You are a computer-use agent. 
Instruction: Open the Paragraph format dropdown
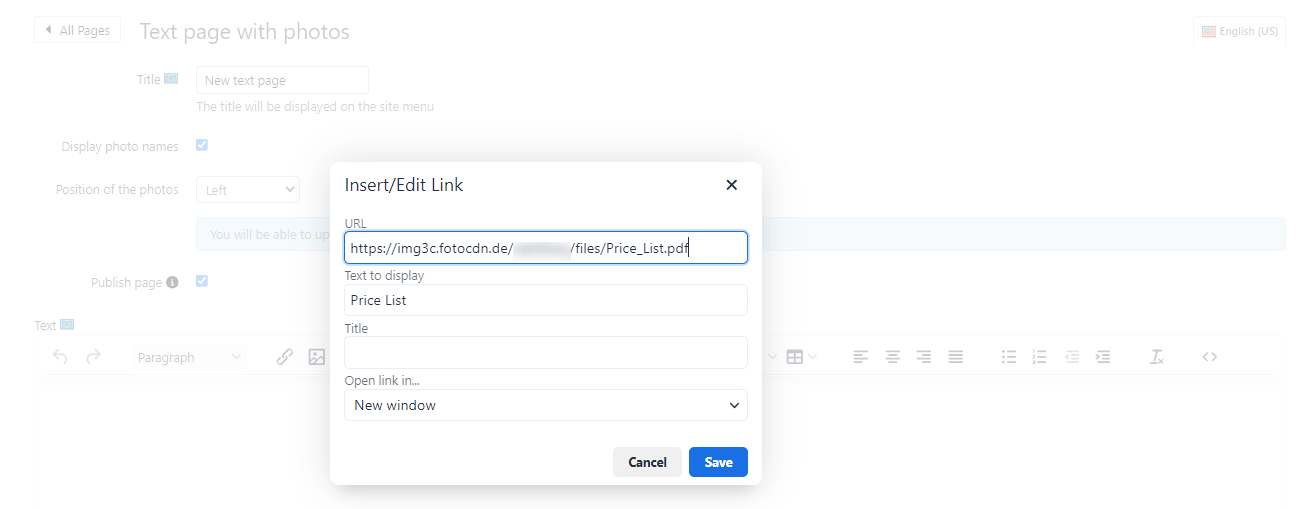pyautogui.click(x=189, y=357)
